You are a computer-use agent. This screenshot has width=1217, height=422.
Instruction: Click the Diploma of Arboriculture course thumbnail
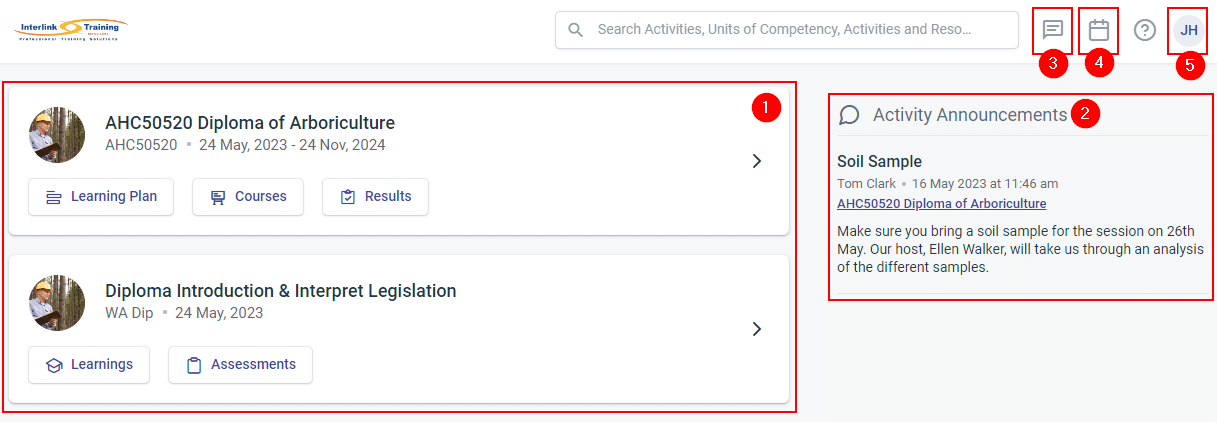[x=57, y=135]
